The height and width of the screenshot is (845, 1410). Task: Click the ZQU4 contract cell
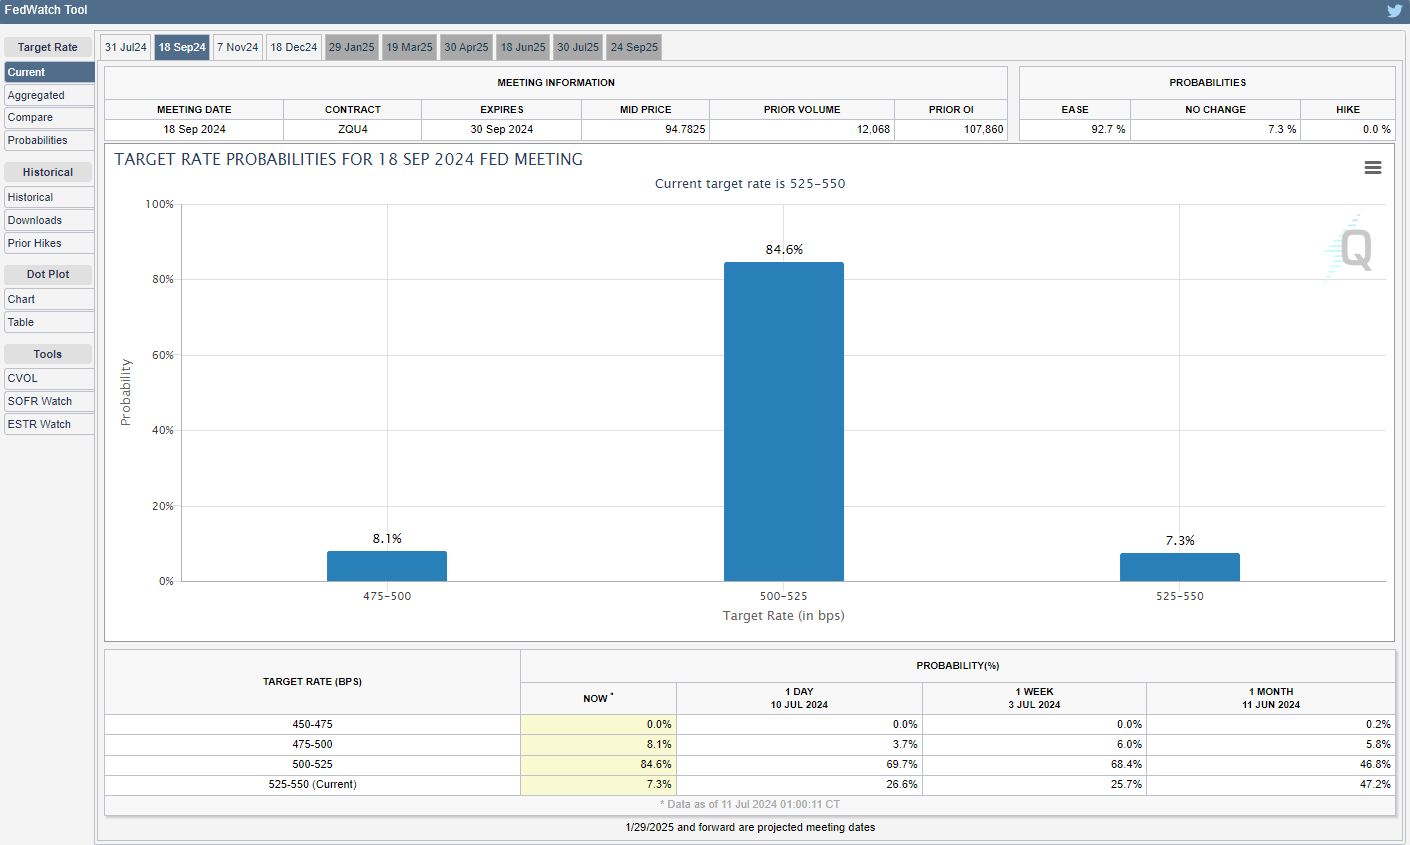coord(352,129)
